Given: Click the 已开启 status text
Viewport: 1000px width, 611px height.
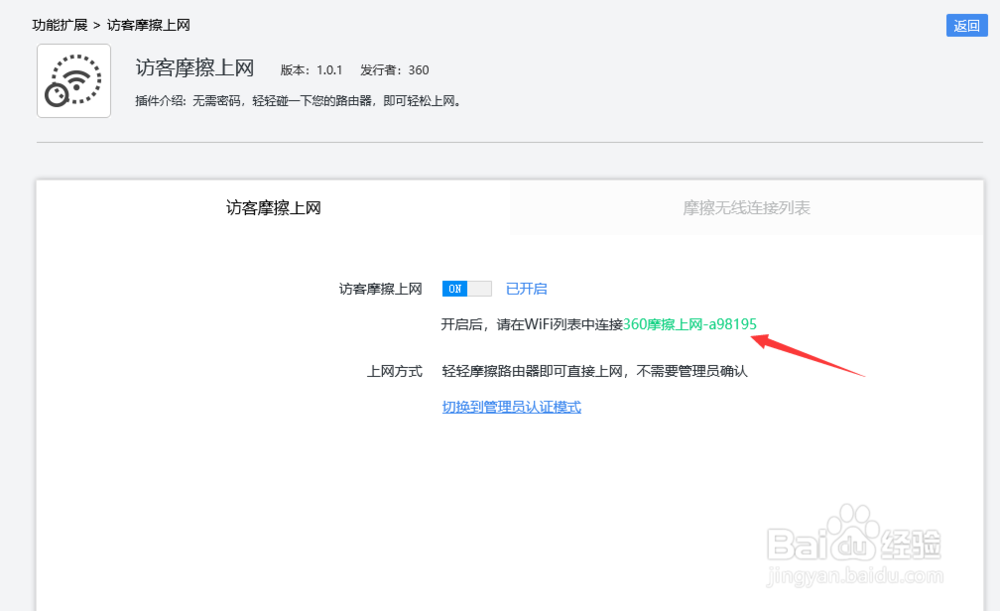Looking at the screenshot, I should click(526, 289).
